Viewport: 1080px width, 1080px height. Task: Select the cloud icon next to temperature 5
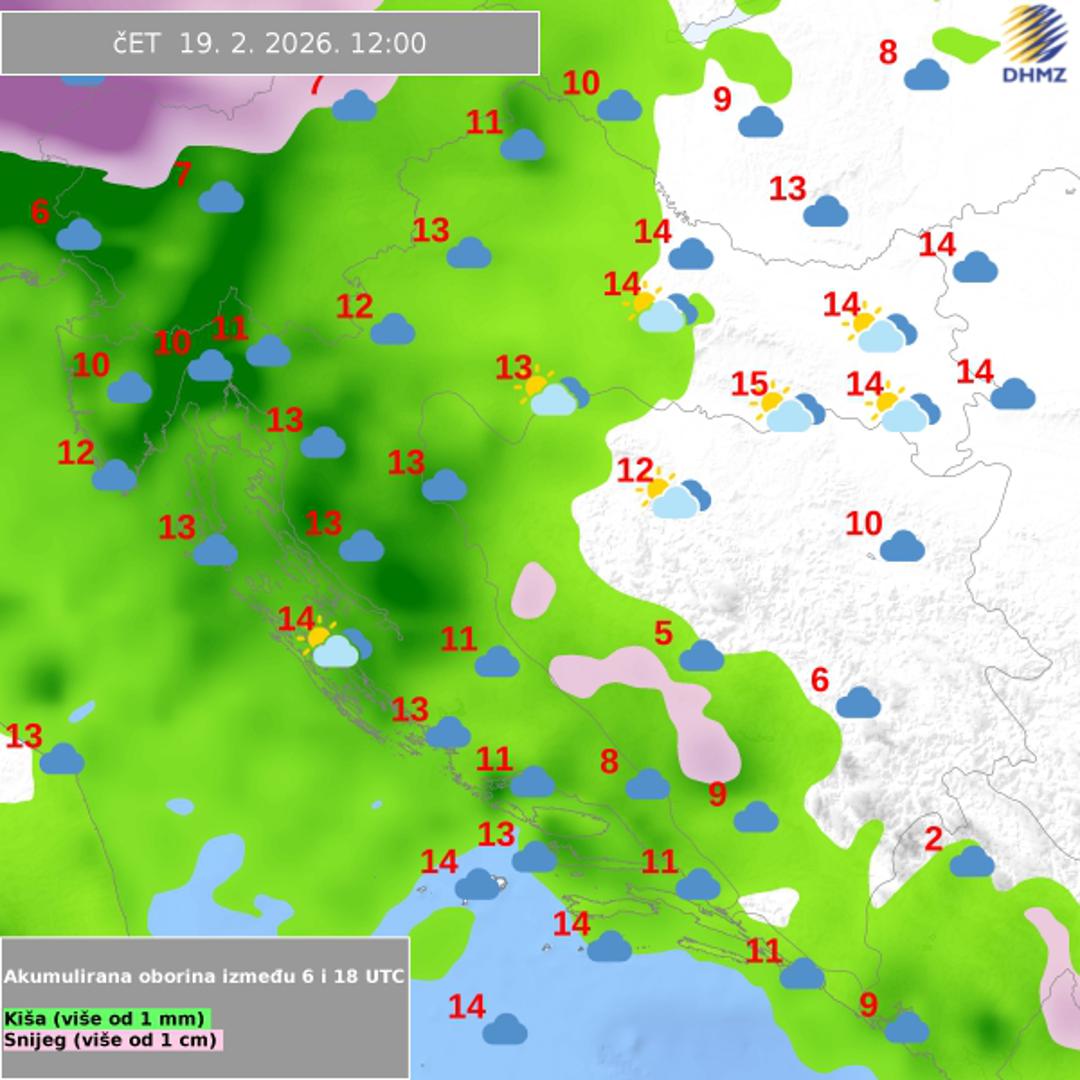coord(701,656)
